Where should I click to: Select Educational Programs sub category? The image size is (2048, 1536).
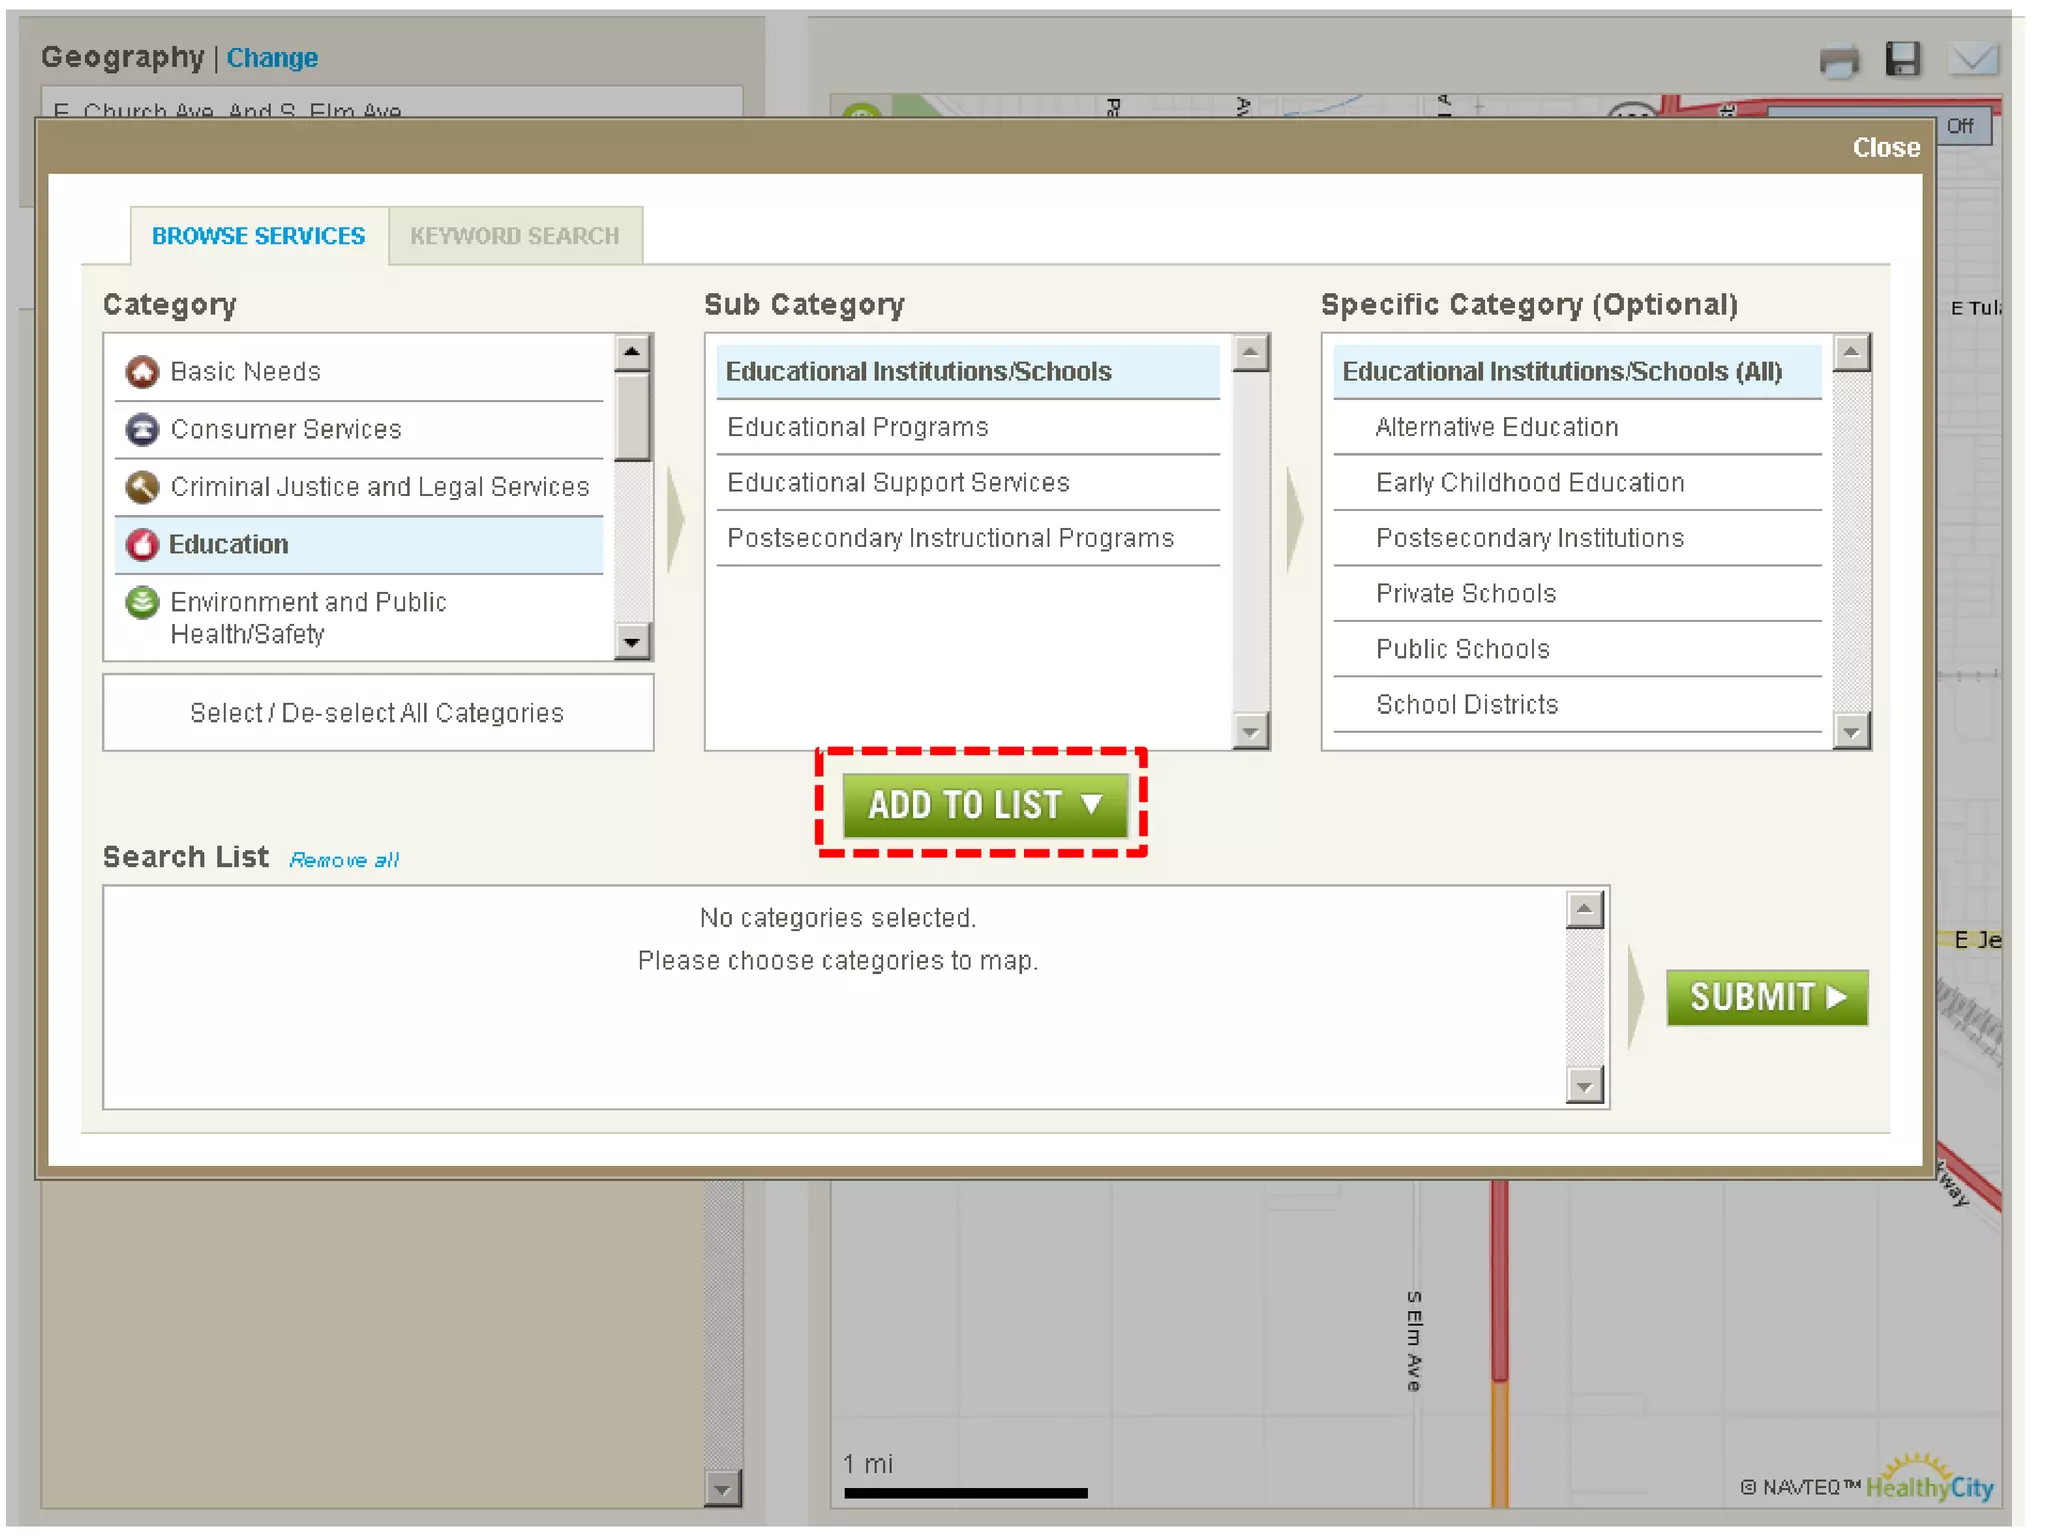pos(968,427)
